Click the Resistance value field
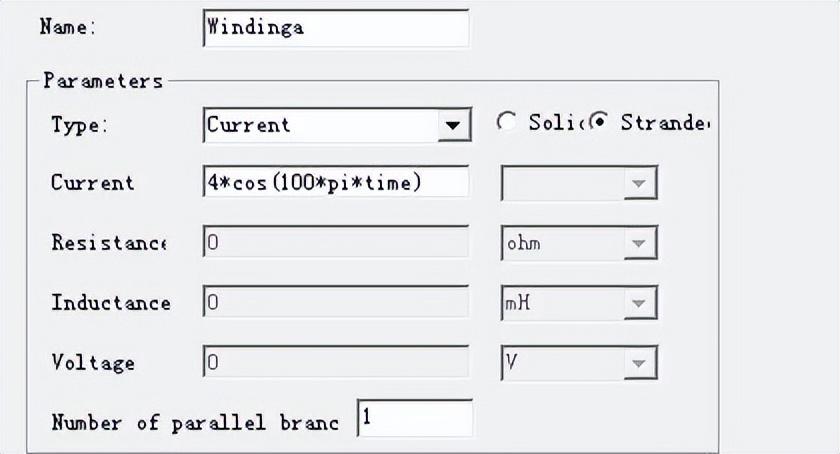 [335, 243]
